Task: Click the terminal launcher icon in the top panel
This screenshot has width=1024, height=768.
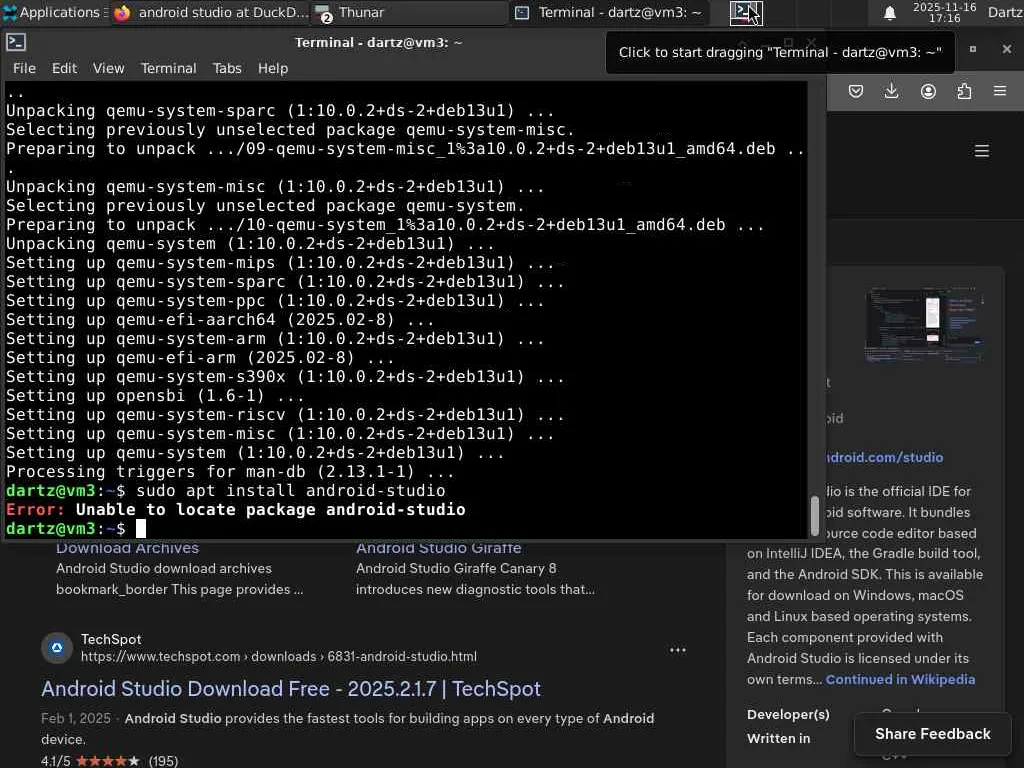Action: [x=746, y=12]
